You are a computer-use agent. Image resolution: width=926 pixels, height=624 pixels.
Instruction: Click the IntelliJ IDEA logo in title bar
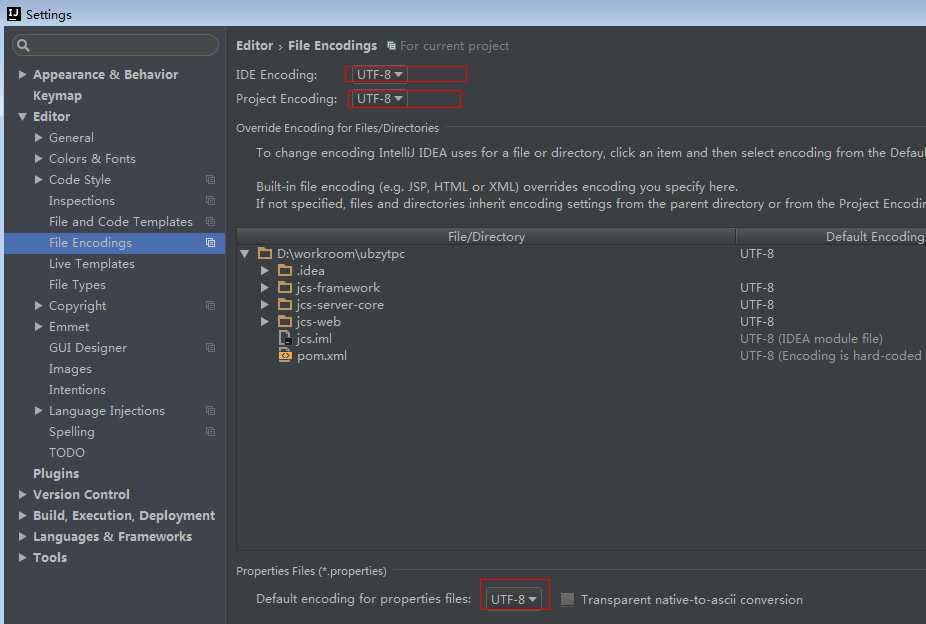point(14,14)
